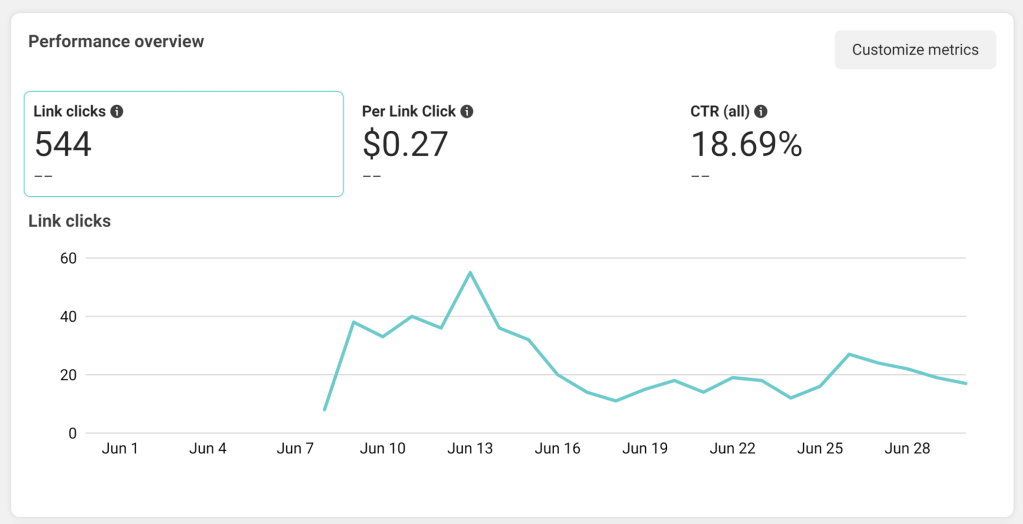Click the first data point of the line

325,410
